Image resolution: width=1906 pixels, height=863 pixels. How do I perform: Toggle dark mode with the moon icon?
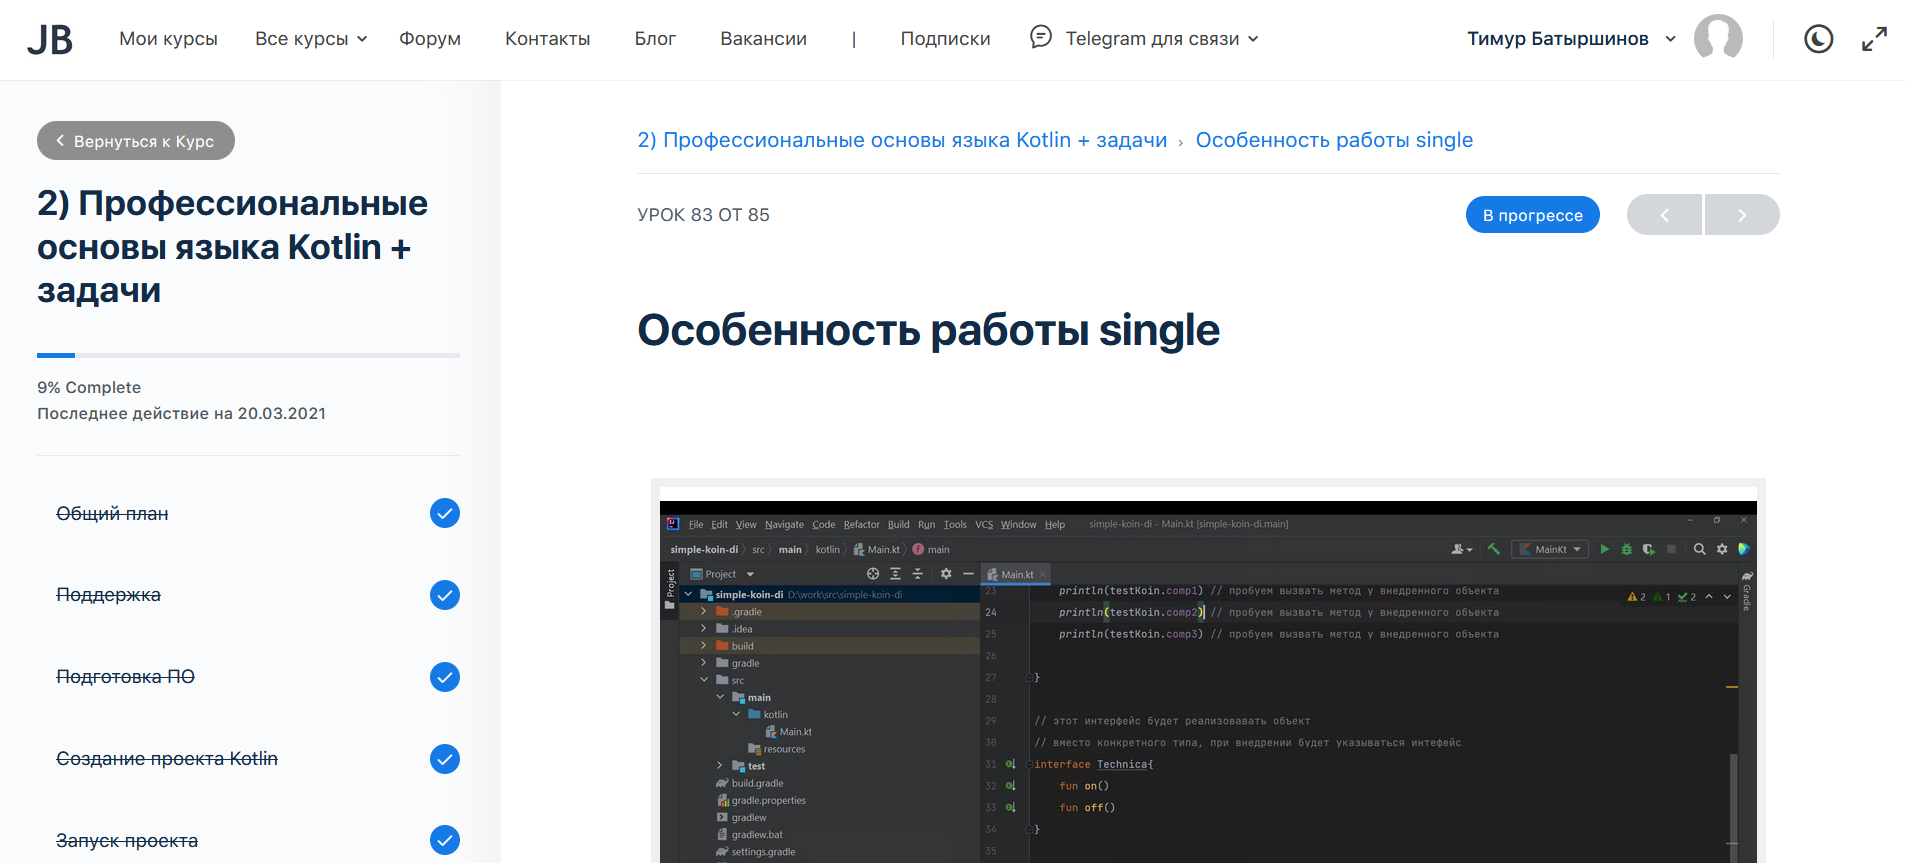(1818, 39)
